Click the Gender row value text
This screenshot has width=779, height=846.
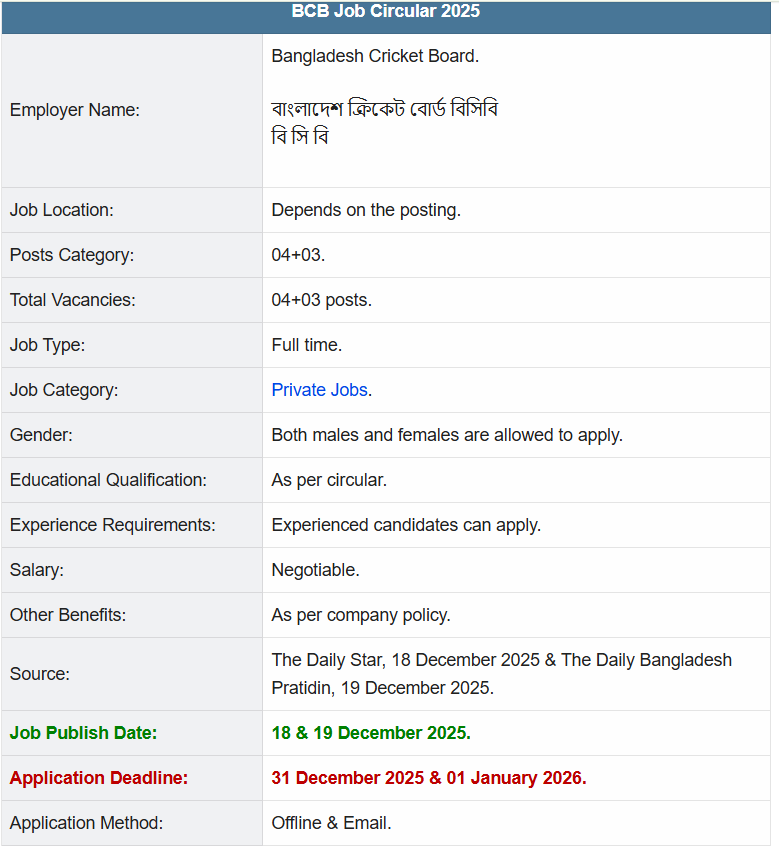point(447,435)
